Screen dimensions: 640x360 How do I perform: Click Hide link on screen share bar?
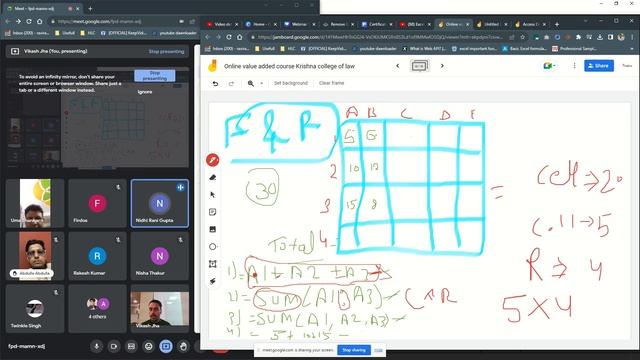378,350
